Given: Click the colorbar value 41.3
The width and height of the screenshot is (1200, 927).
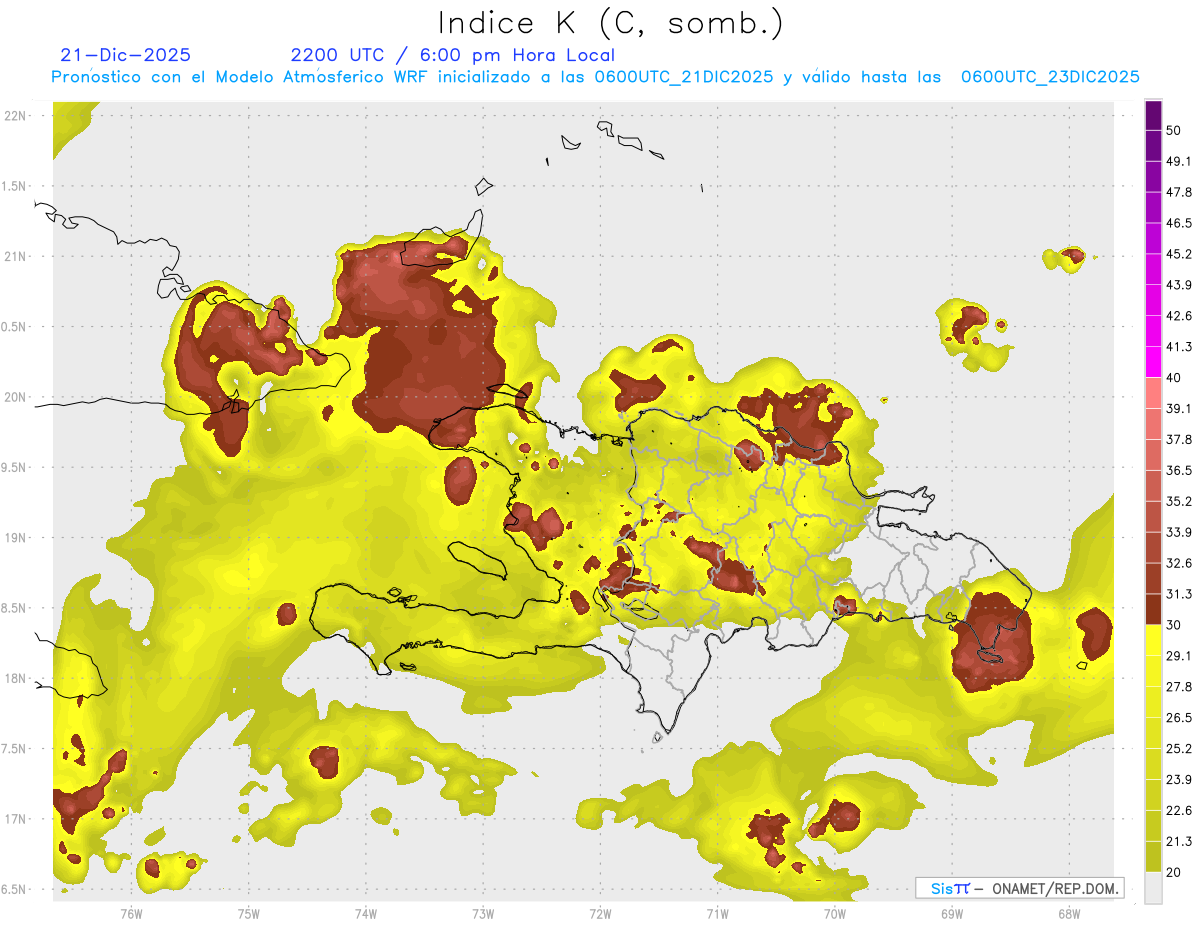Looking at the screenshot, I should (1179, 348).
